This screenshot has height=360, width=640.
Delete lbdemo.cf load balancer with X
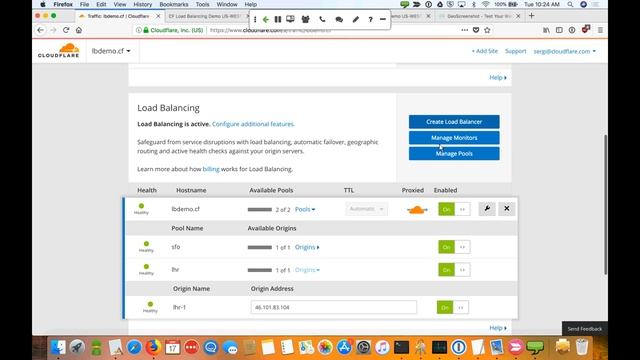point(507,209)
